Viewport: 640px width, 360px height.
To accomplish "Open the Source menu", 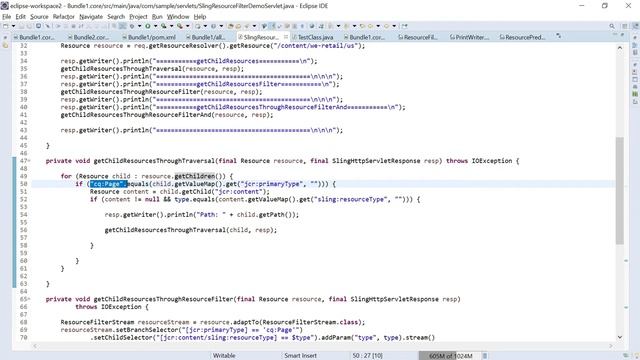I will tap(39, 17).
